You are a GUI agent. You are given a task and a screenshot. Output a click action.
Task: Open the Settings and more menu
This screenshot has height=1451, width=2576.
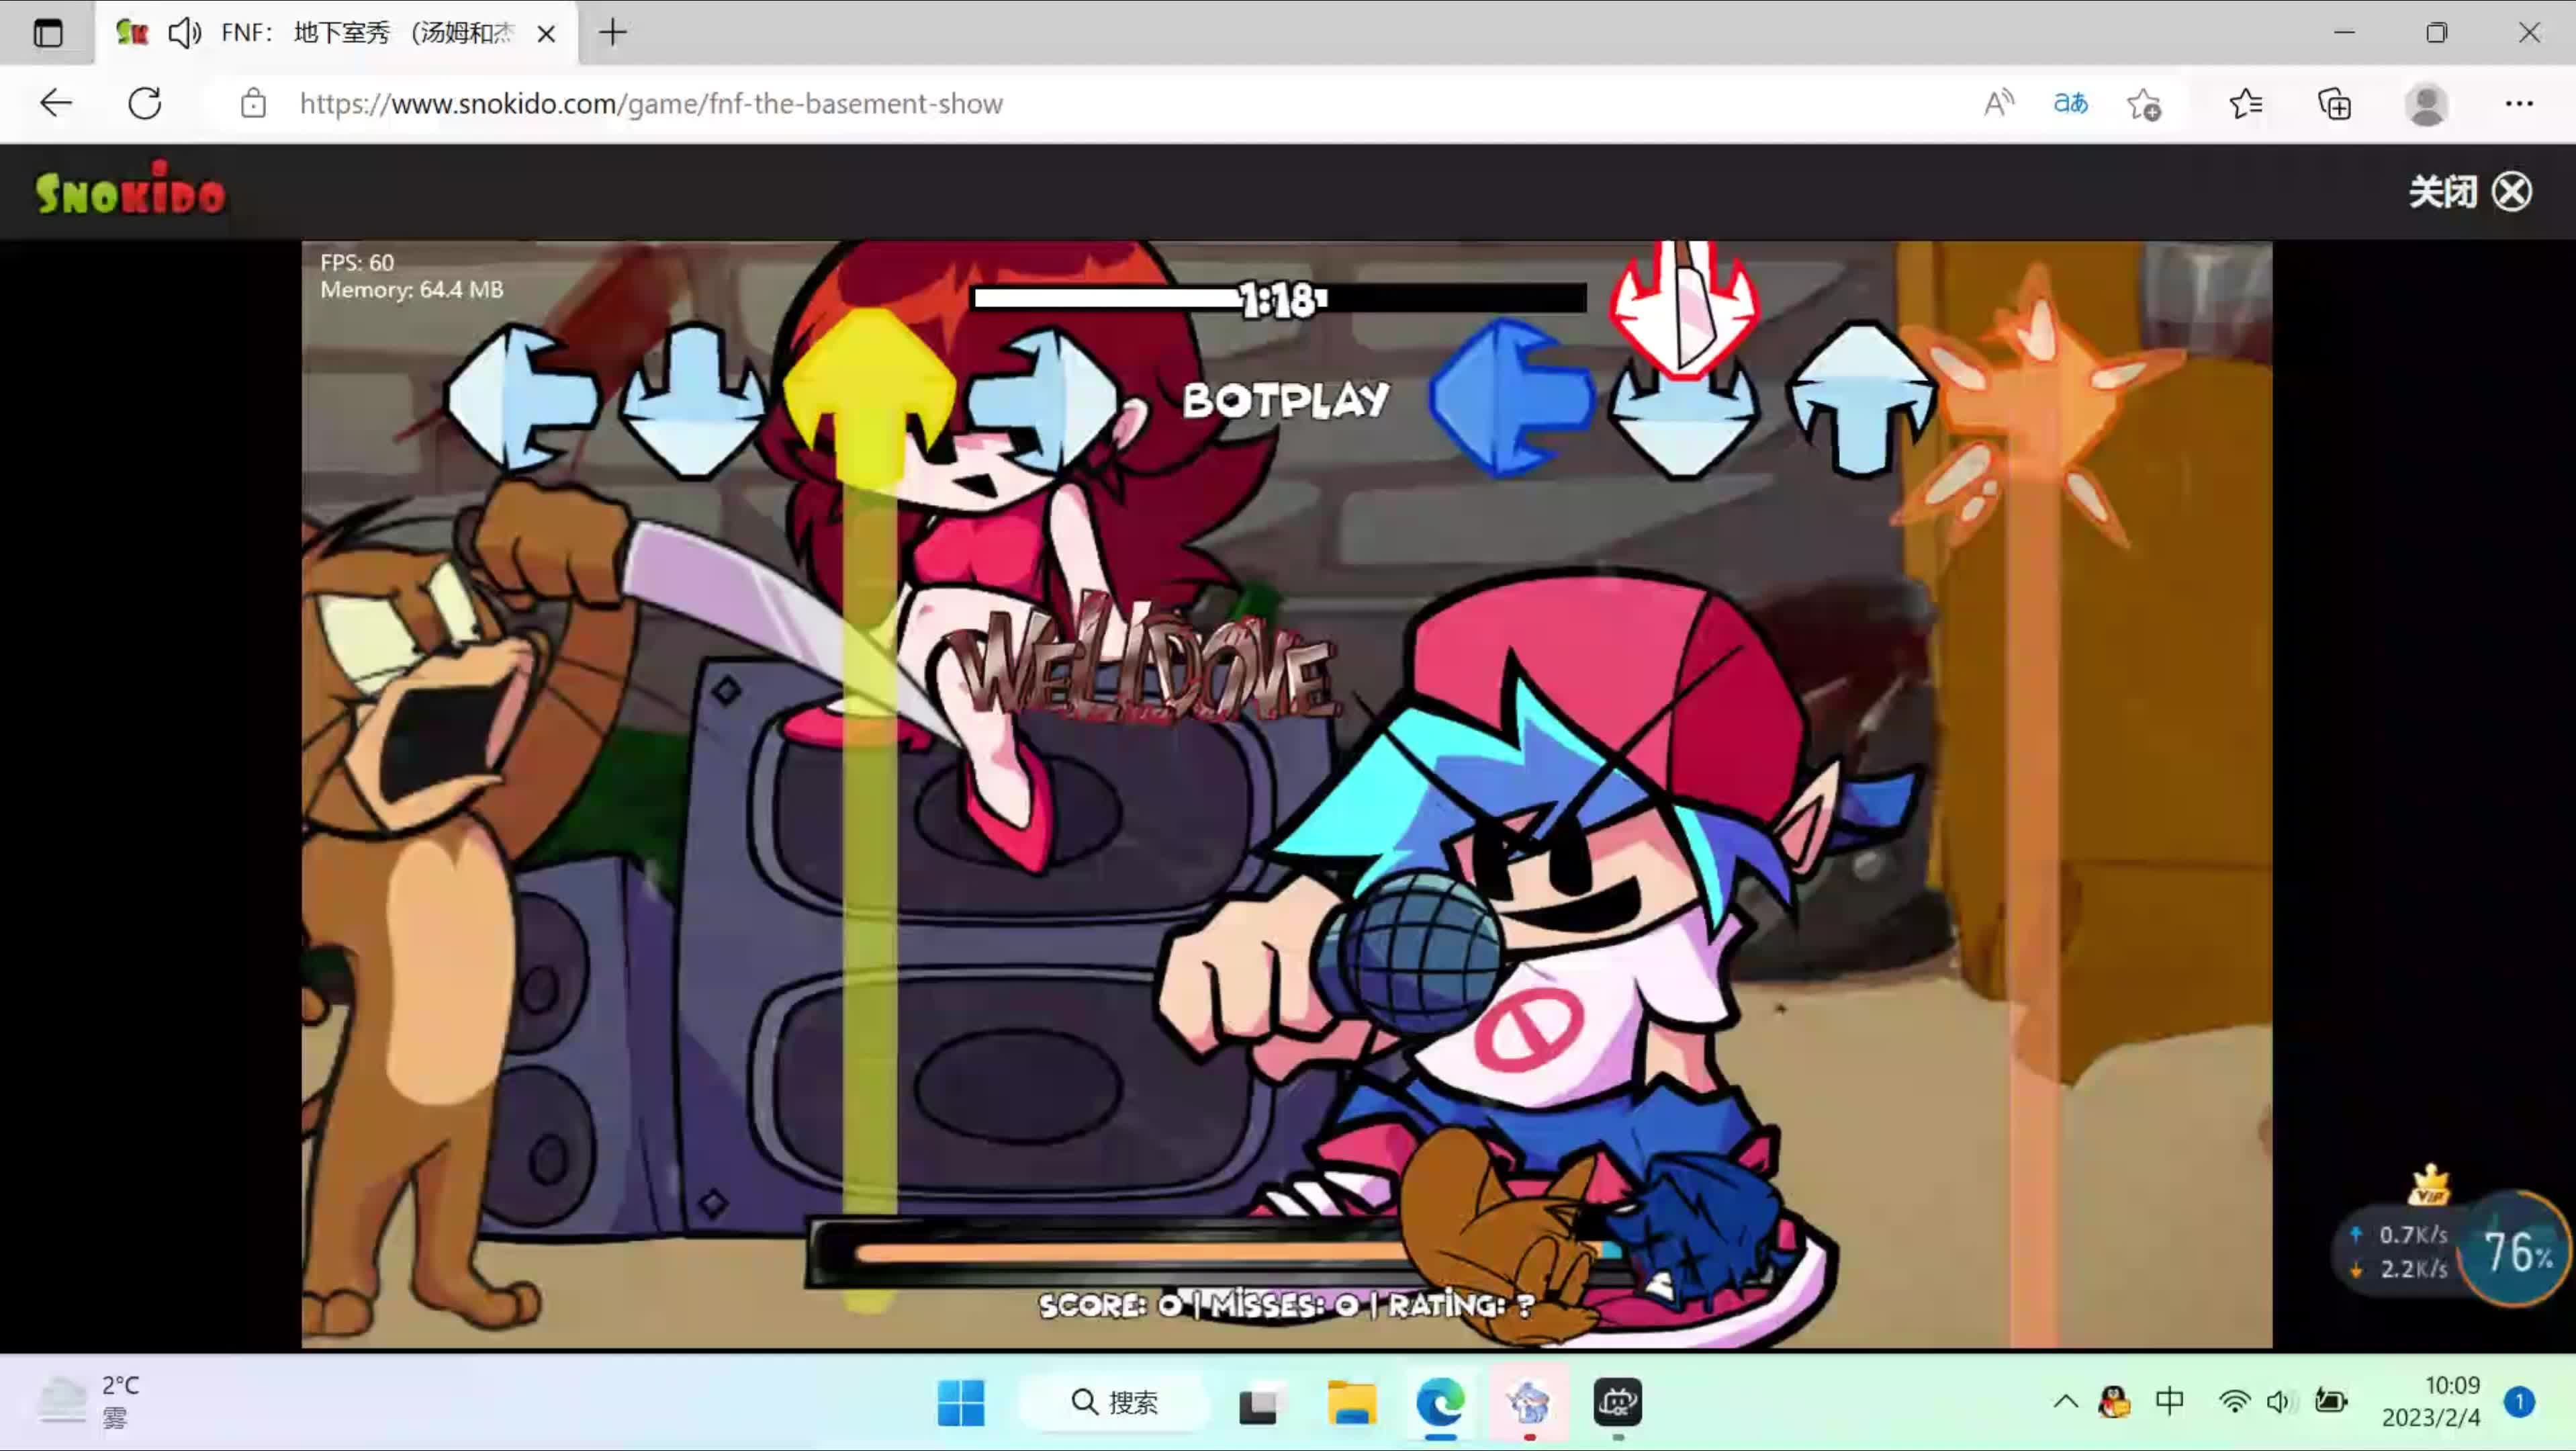pos(2519,104)
